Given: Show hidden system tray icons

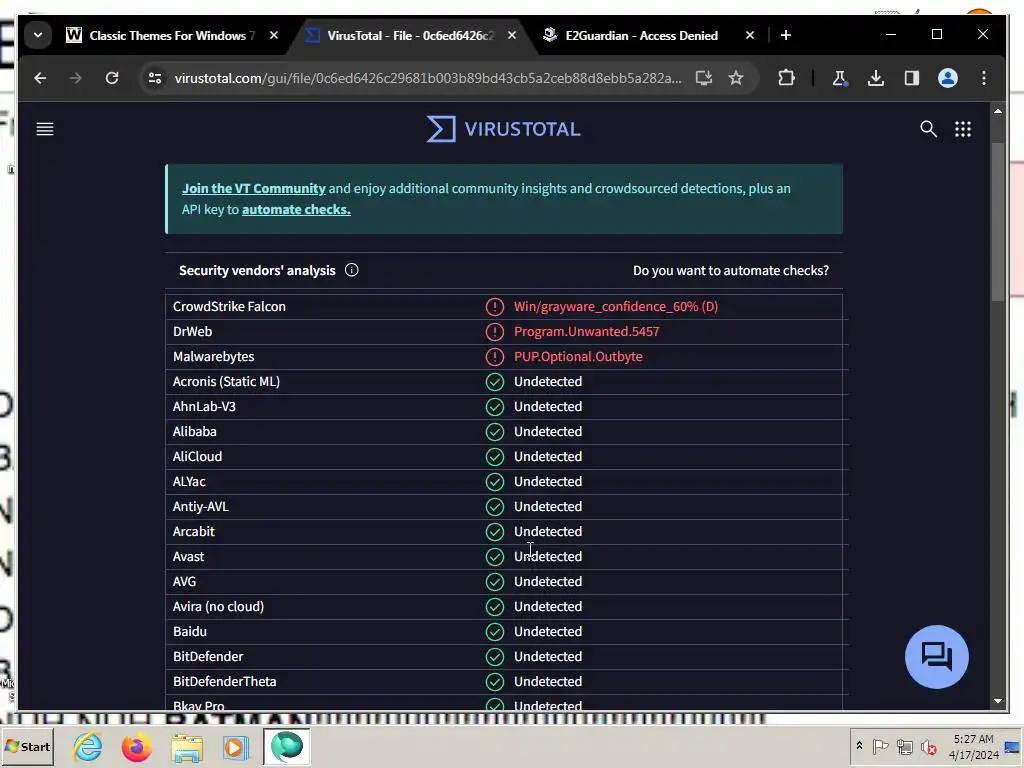Looking at the screenshot, I should (x=859, y=746).
